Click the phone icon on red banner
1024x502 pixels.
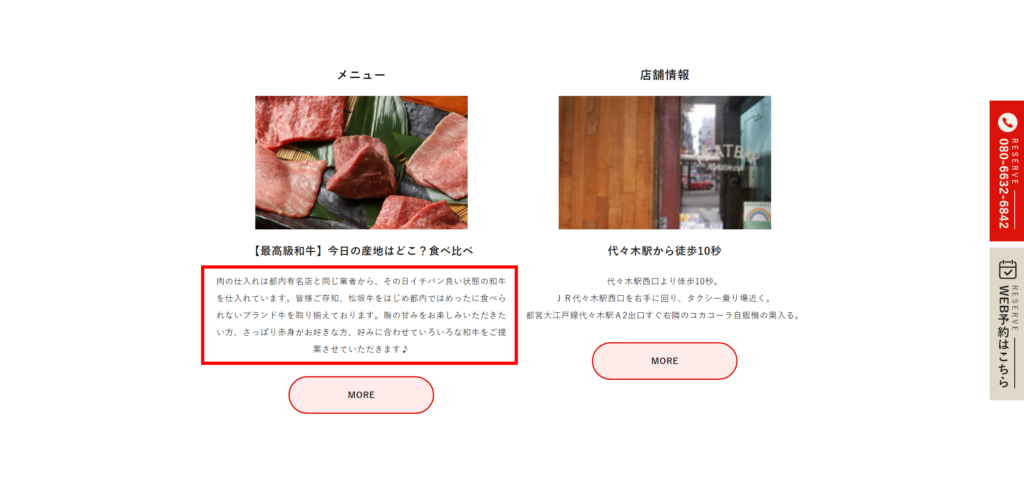coord(1008,122)
